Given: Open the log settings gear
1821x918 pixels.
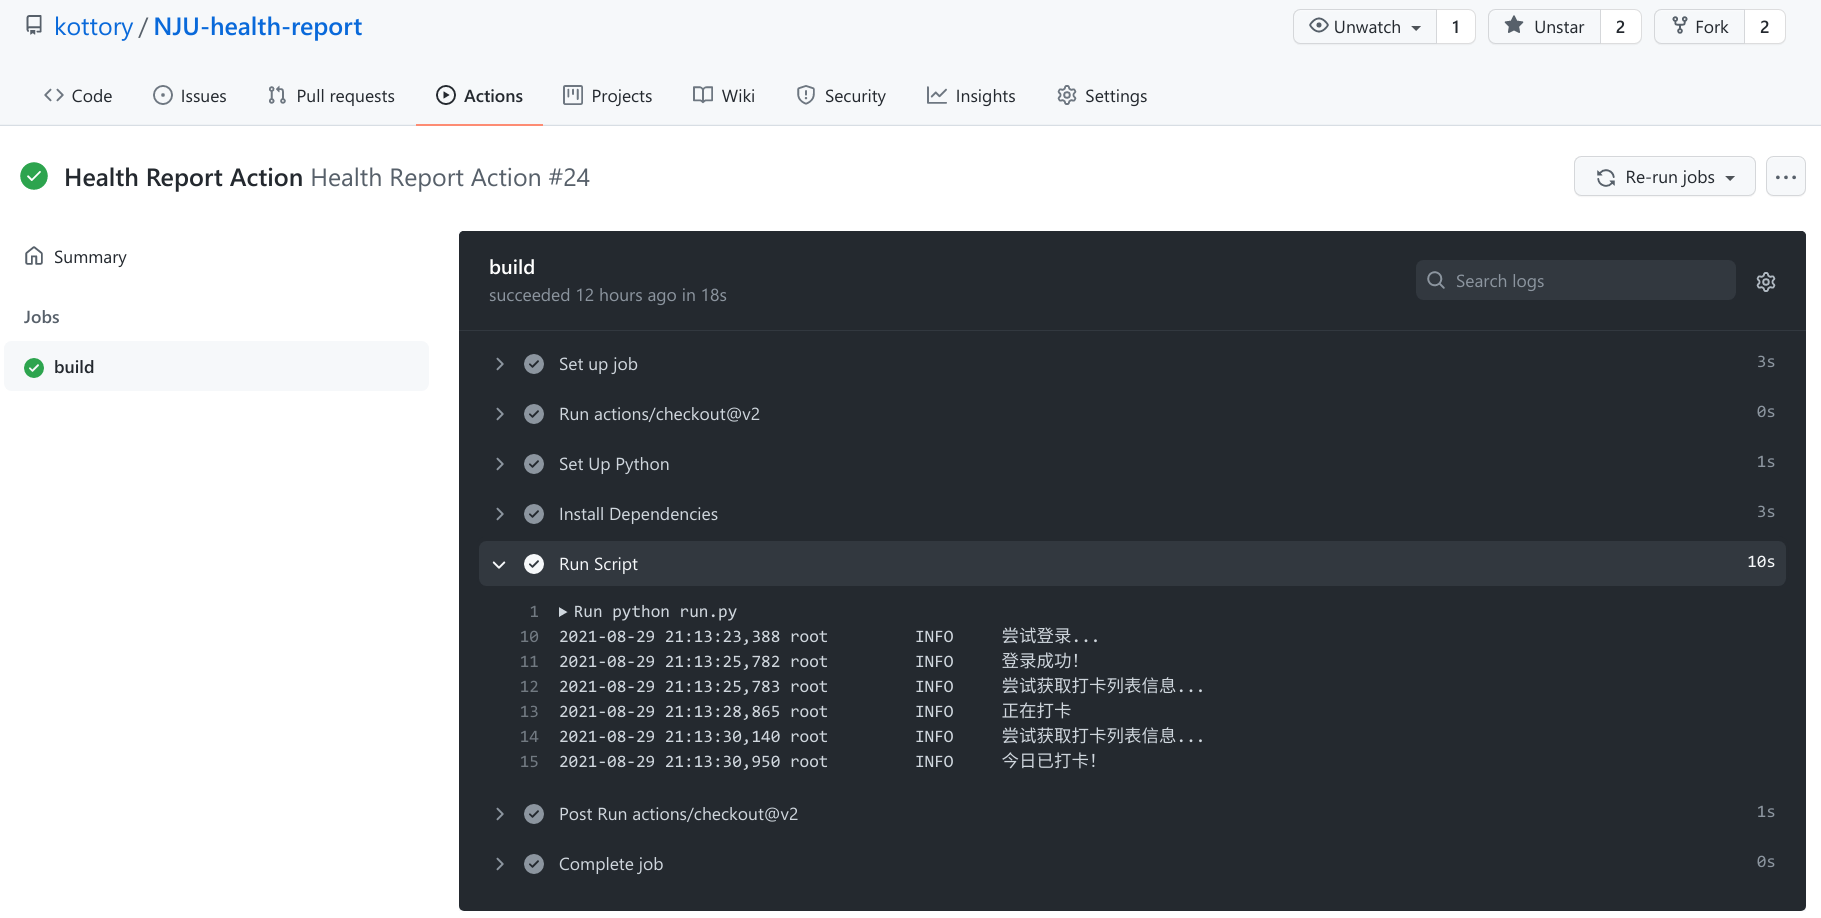Looking at the screenshot, I should (1766, 282).
